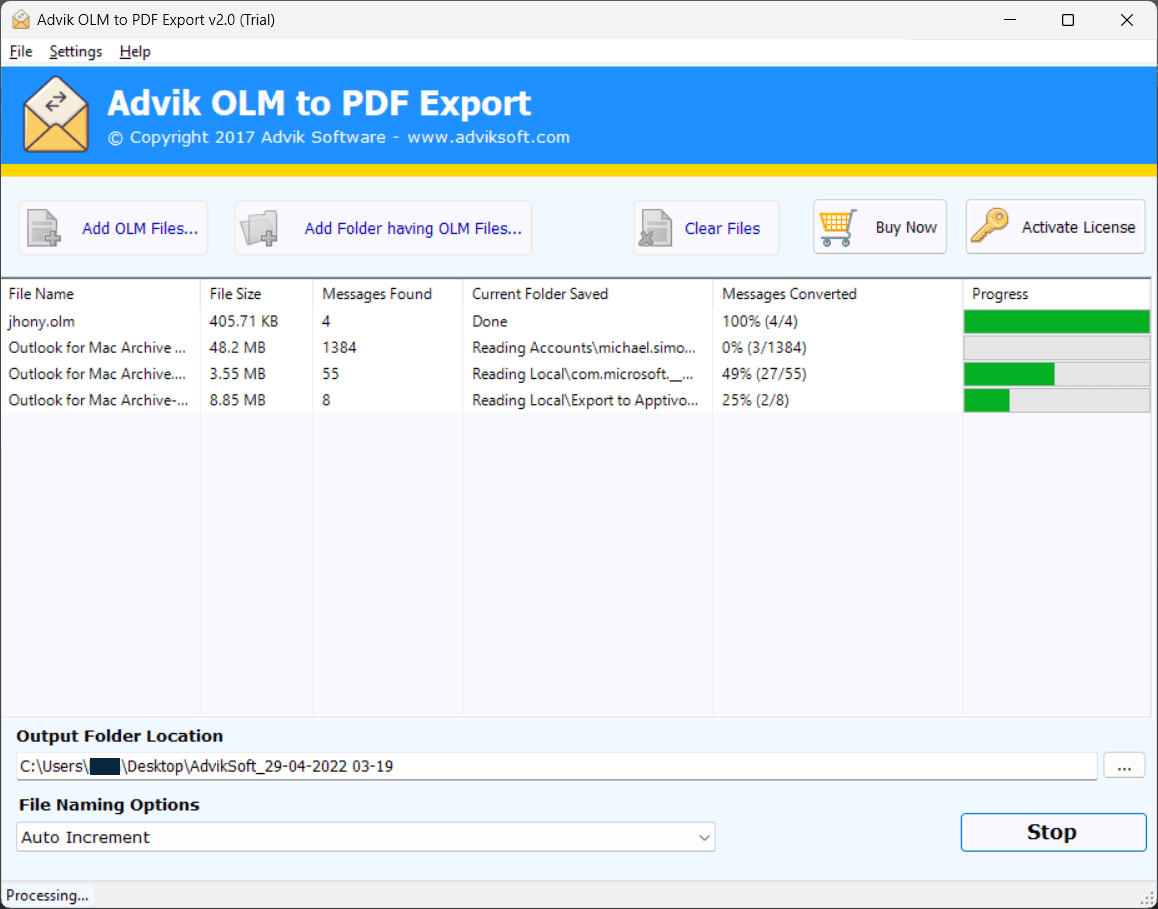This screenshot has height=909, width=1158.
Task: Click the 25% progress bar
Action: 1057,400
